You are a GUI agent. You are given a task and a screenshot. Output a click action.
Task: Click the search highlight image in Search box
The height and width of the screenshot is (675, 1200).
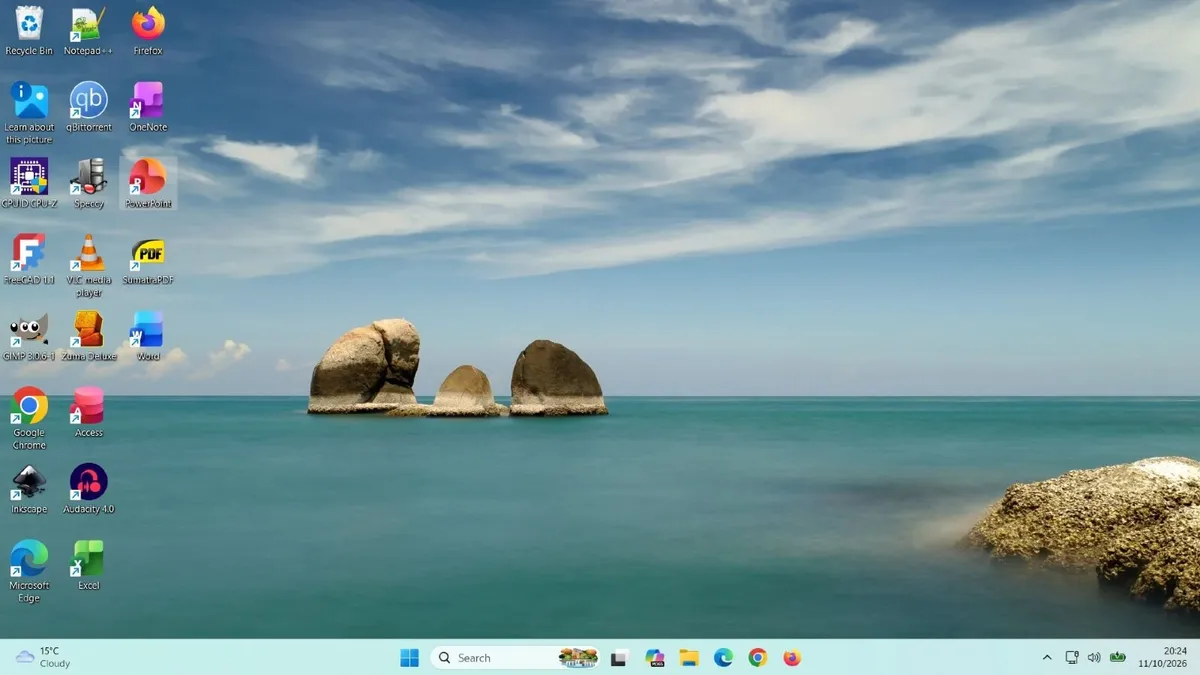point(578,657)
